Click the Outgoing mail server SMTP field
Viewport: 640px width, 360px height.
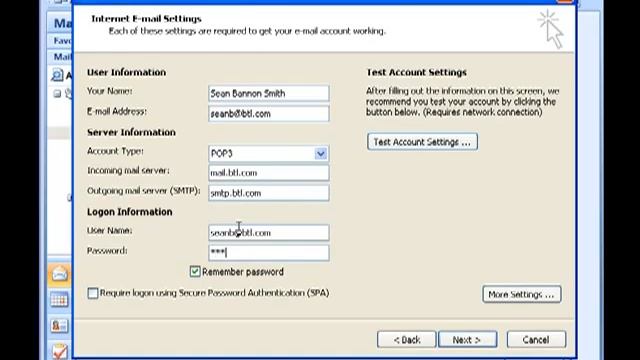coord(269,193)
